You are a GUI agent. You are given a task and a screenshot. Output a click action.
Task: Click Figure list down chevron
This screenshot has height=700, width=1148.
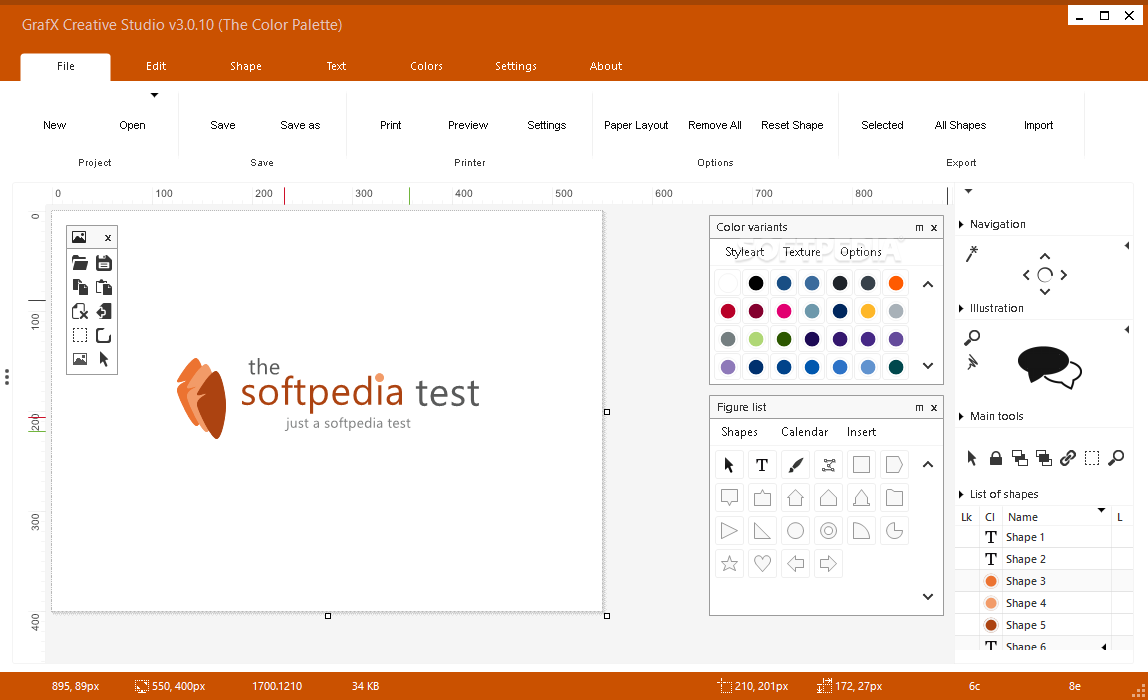coord(928,597)
